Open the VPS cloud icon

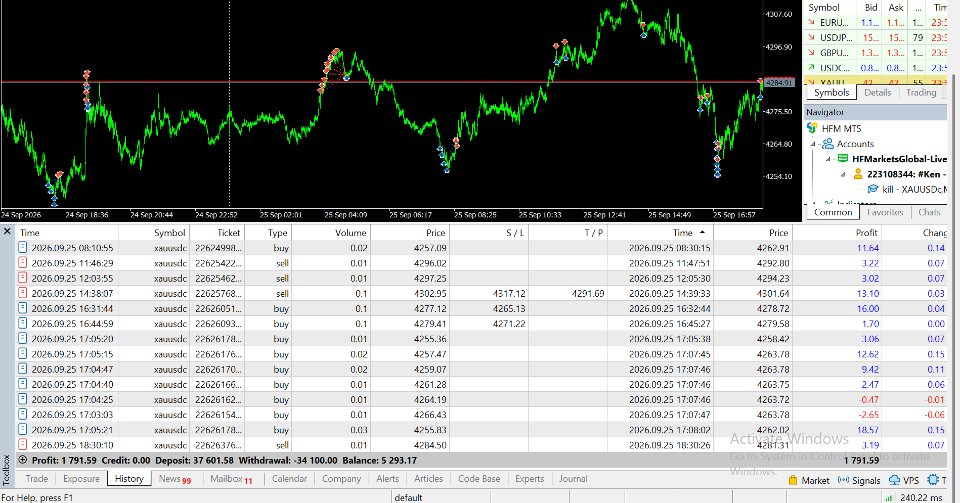point(894,480)
